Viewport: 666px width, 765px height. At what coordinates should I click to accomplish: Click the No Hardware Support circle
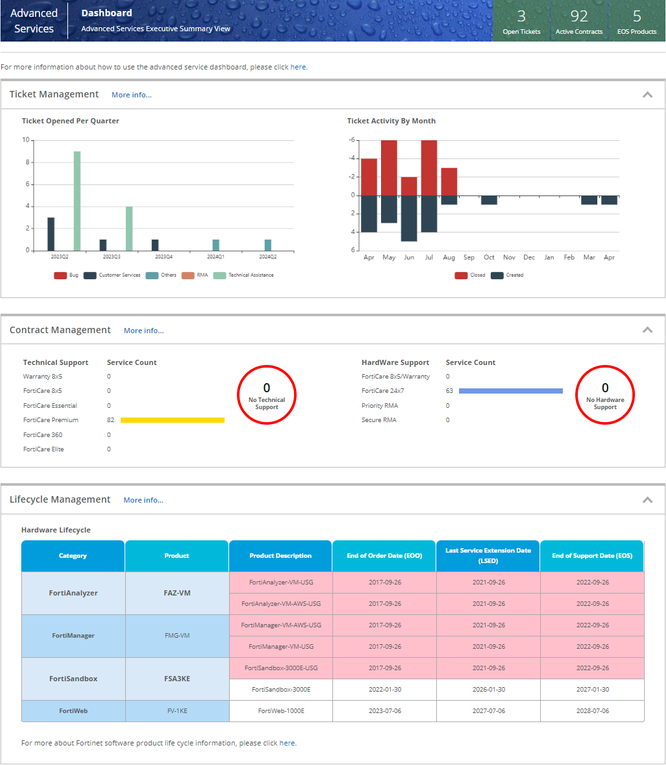(605, 395)
